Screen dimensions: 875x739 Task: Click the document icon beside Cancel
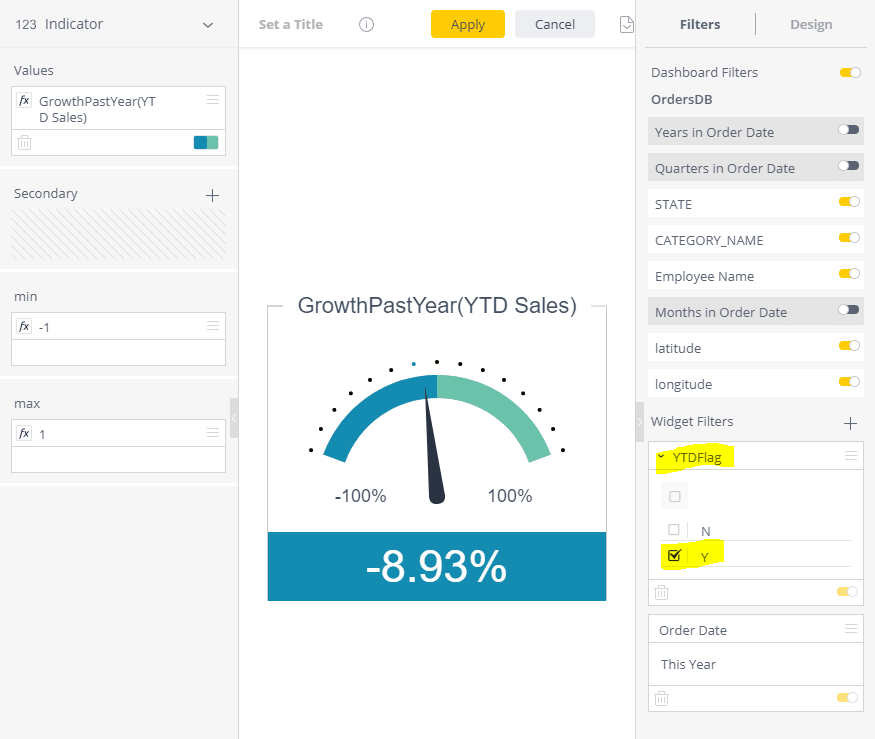[x=627, y=25]
